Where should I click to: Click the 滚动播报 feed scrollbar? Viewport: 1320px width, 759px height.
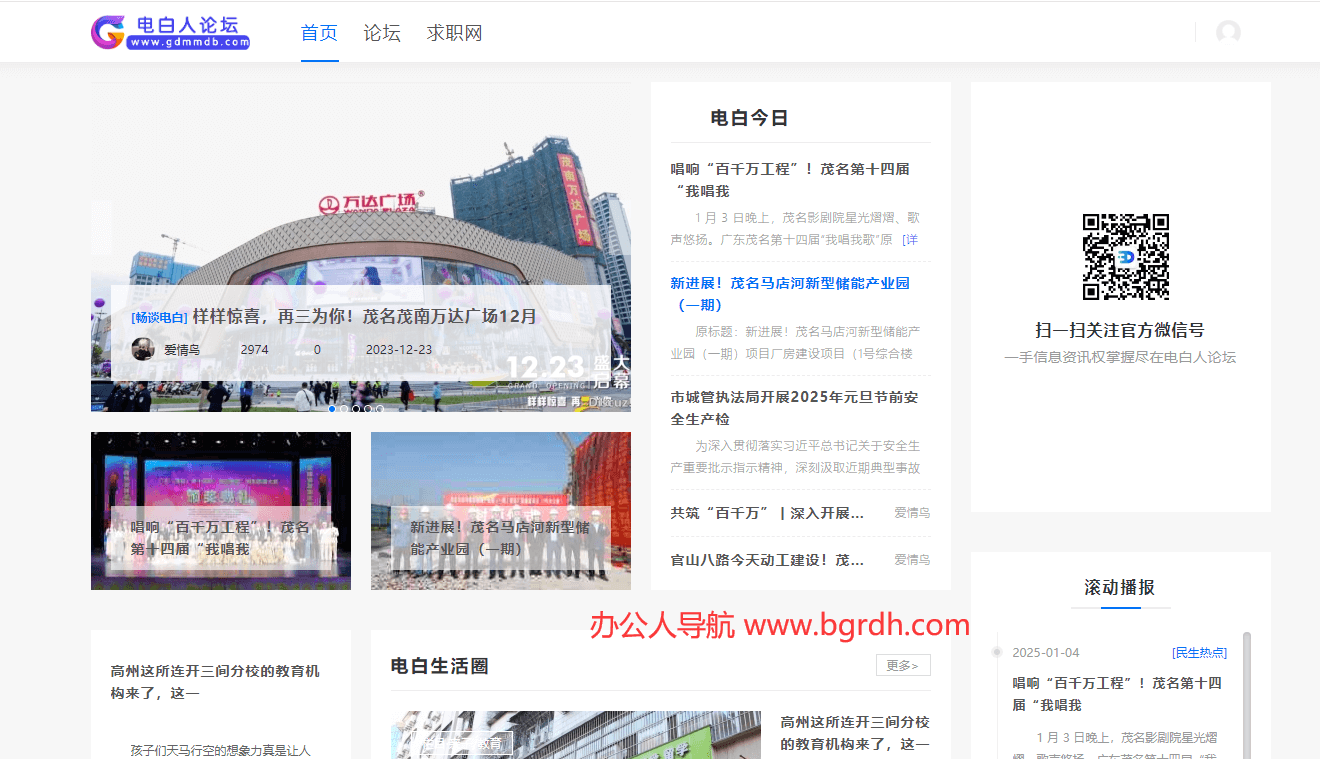pos(1246,695)
